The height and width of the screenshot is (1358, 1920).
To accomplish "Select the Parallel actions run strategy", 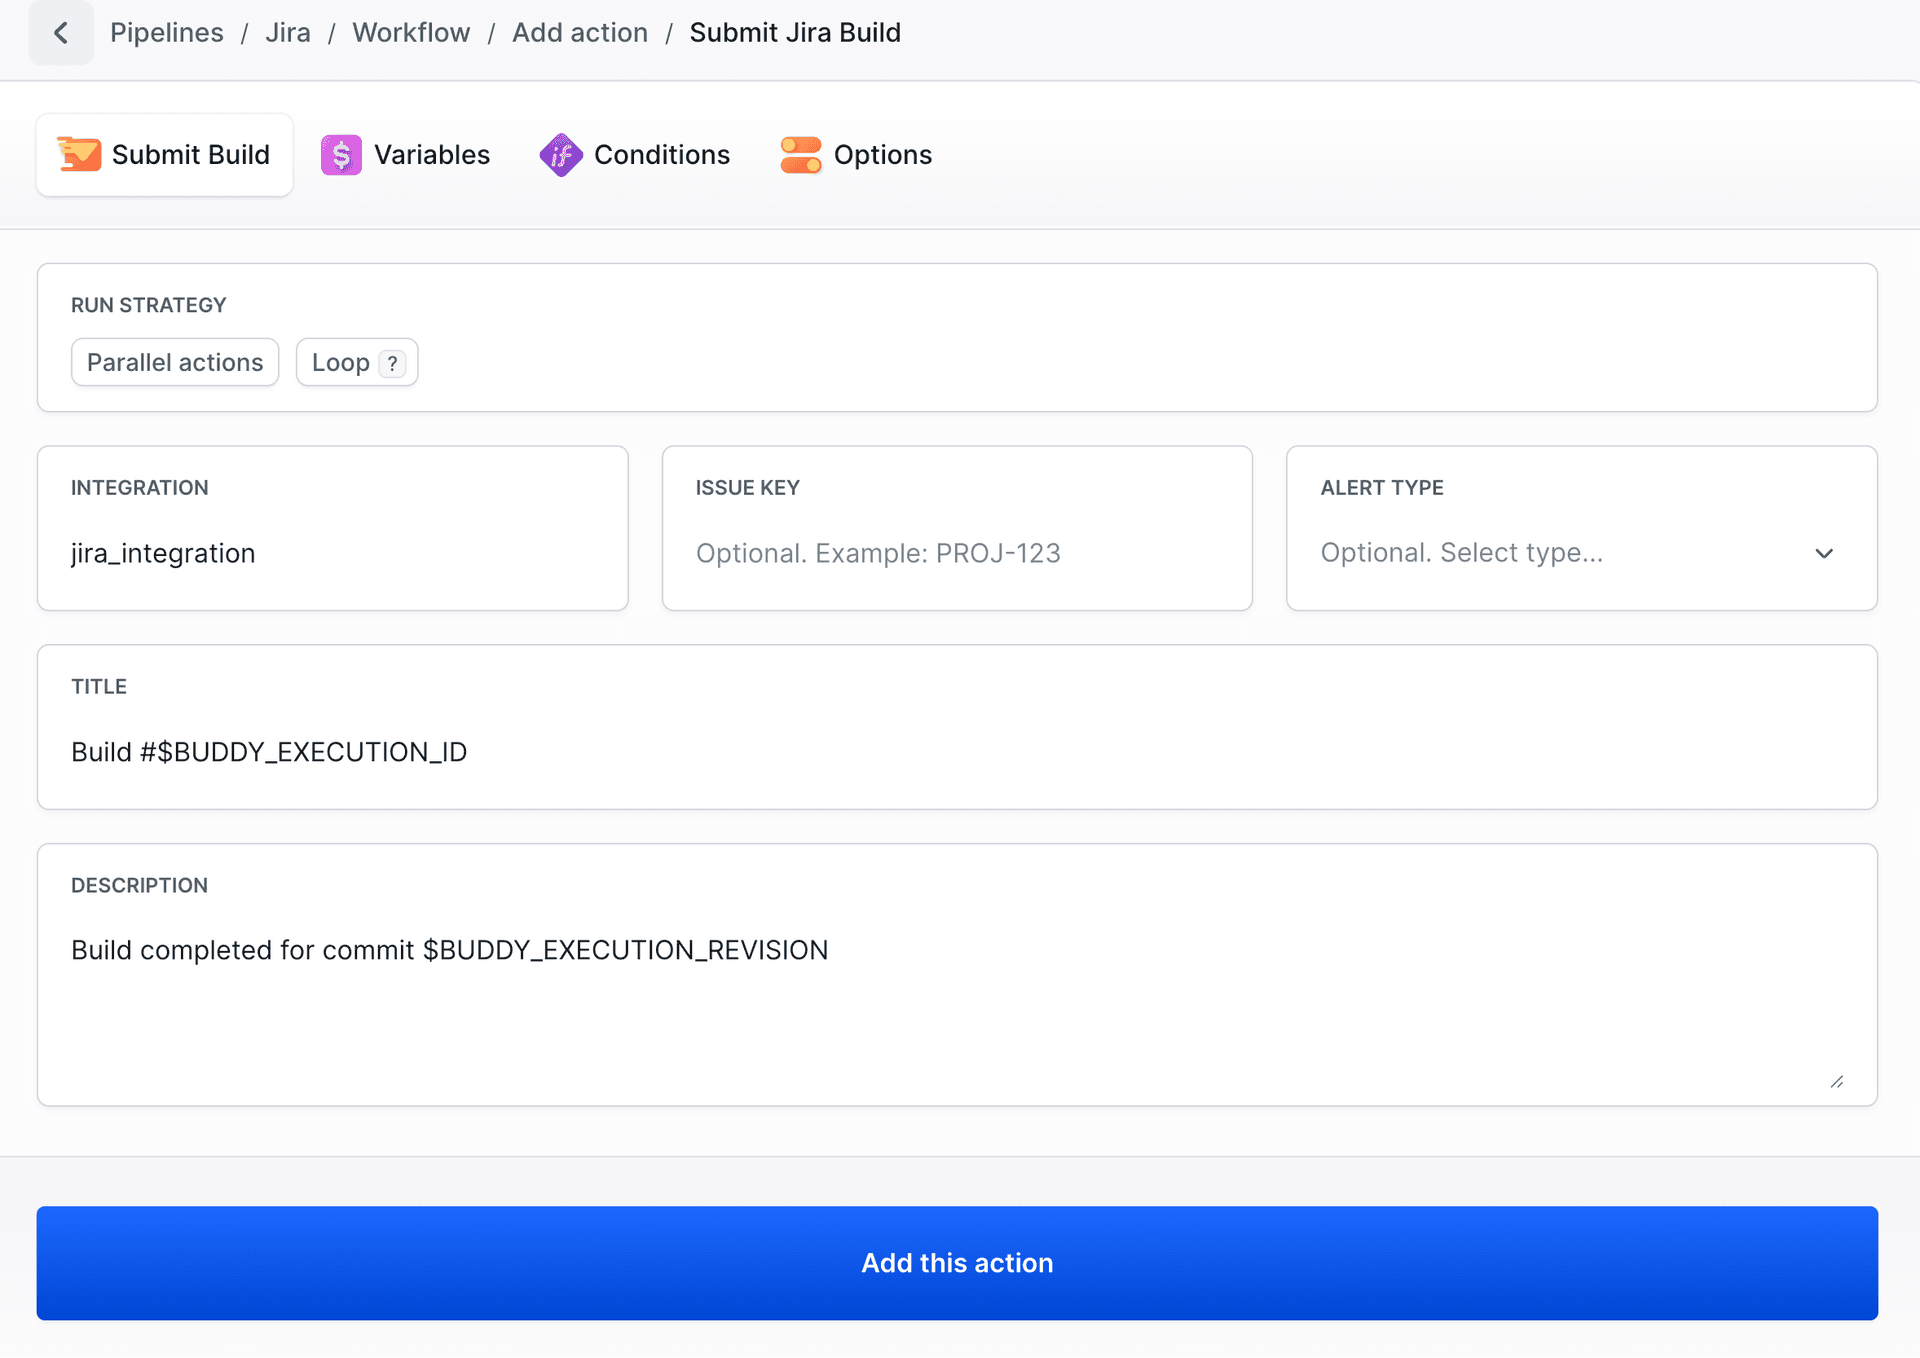I will point(174,362).
